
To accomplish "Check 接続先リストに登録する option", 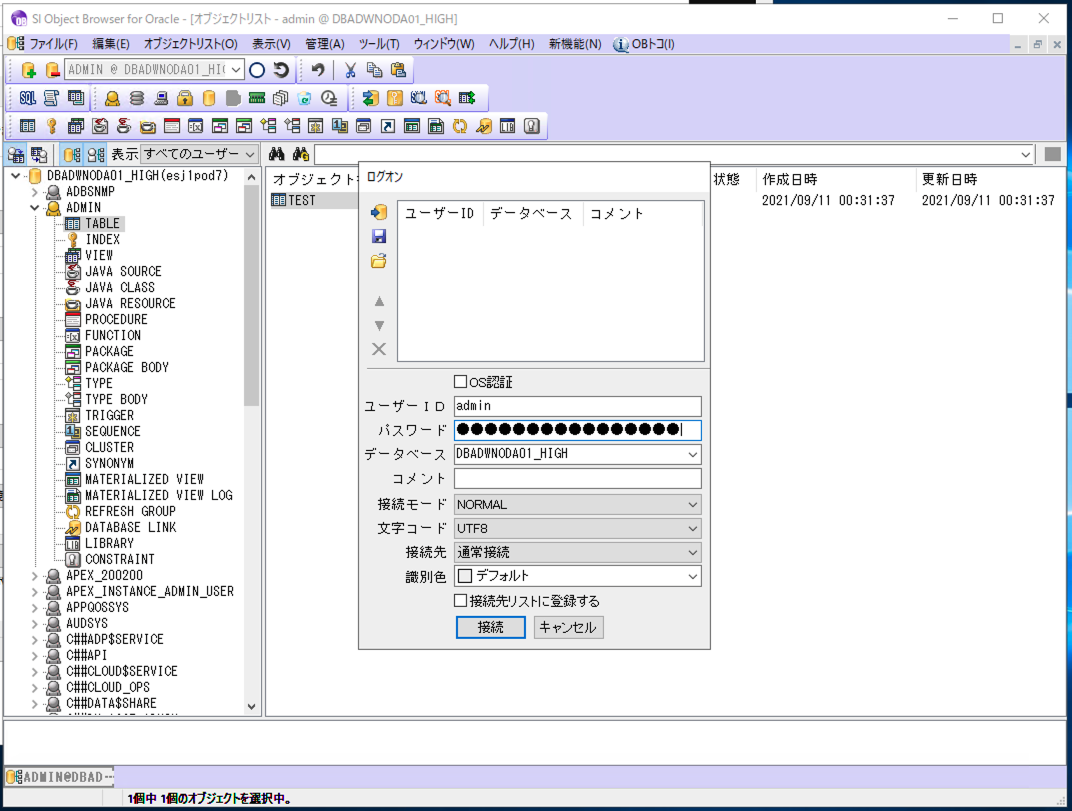I will tap(460, 600).
